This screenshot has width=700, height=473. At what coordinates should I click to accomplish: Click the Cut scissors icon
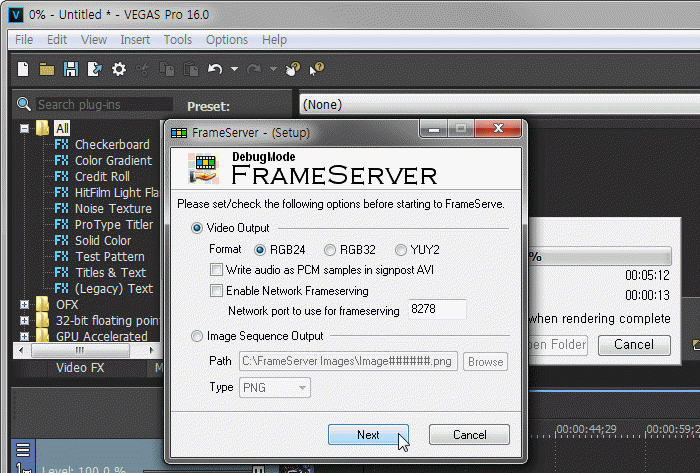143,69
